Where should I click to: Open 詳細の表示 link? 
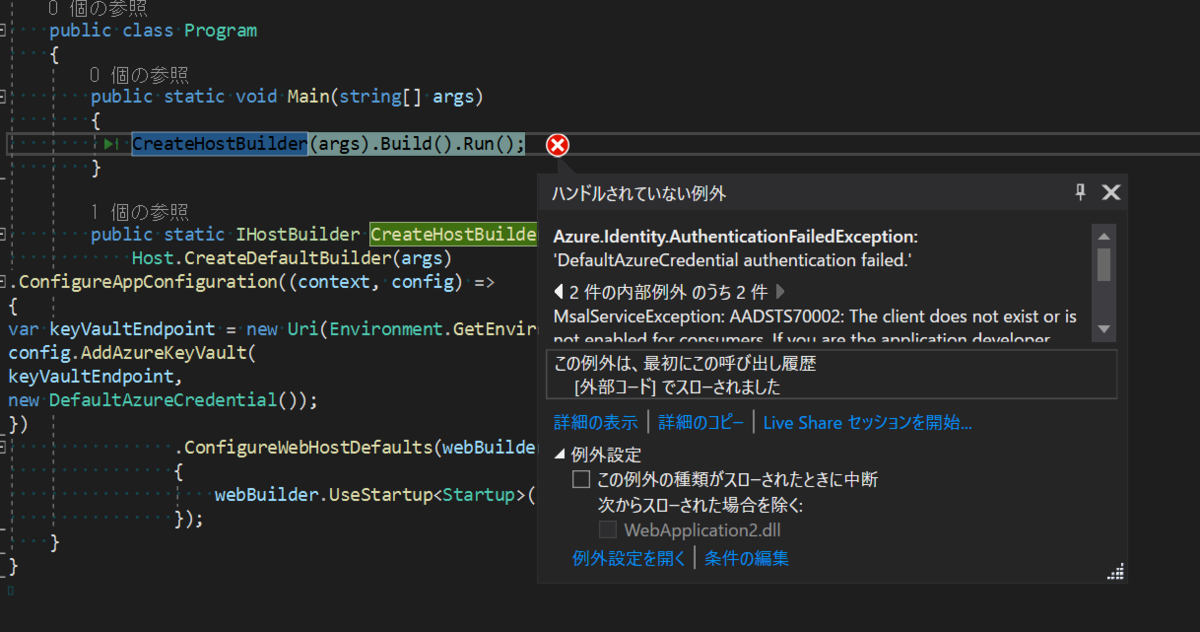[x=596, y=423]
